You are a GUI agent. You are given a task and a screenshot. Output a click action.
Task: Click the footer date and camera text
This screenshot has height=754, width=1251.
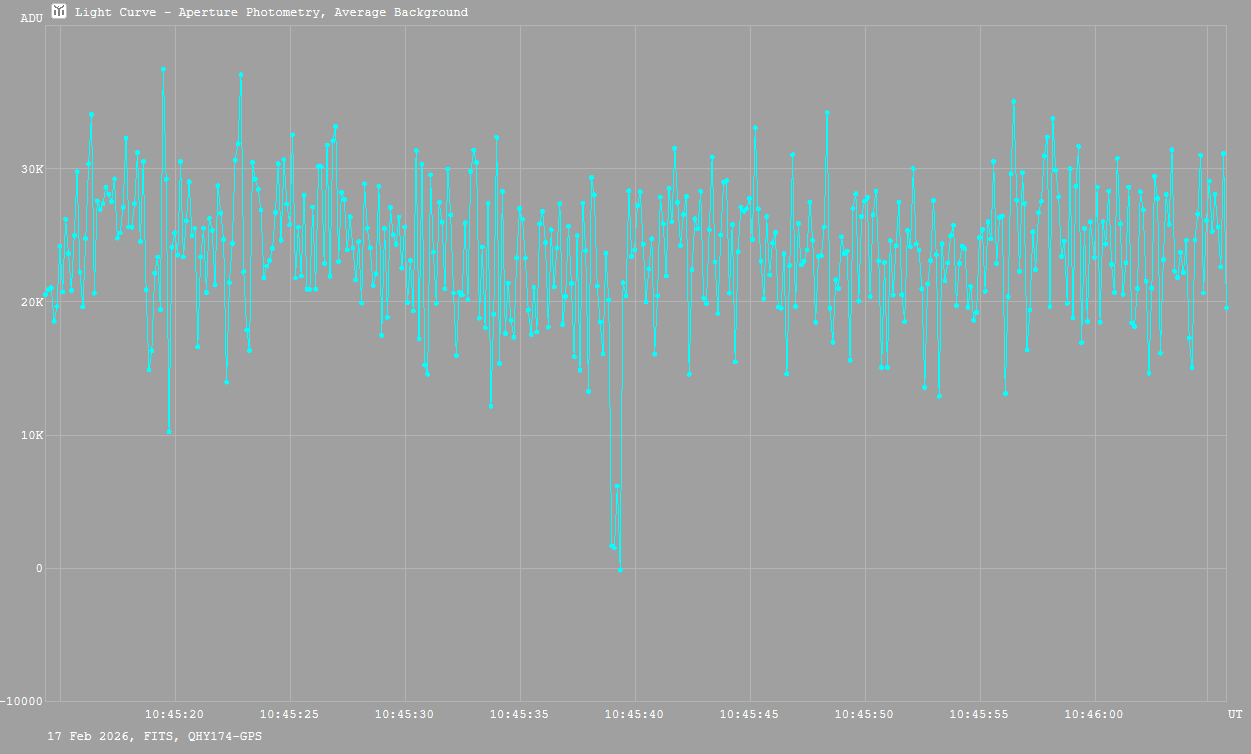155,736
